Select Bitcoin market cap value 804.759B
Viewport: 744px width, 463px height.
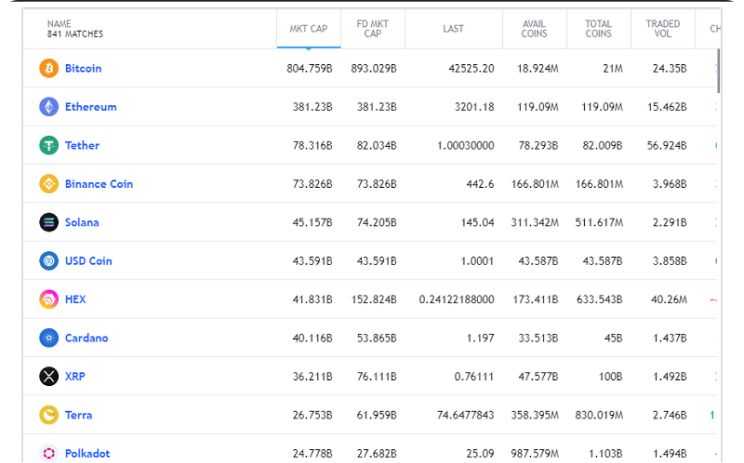(x=309, y=68)
